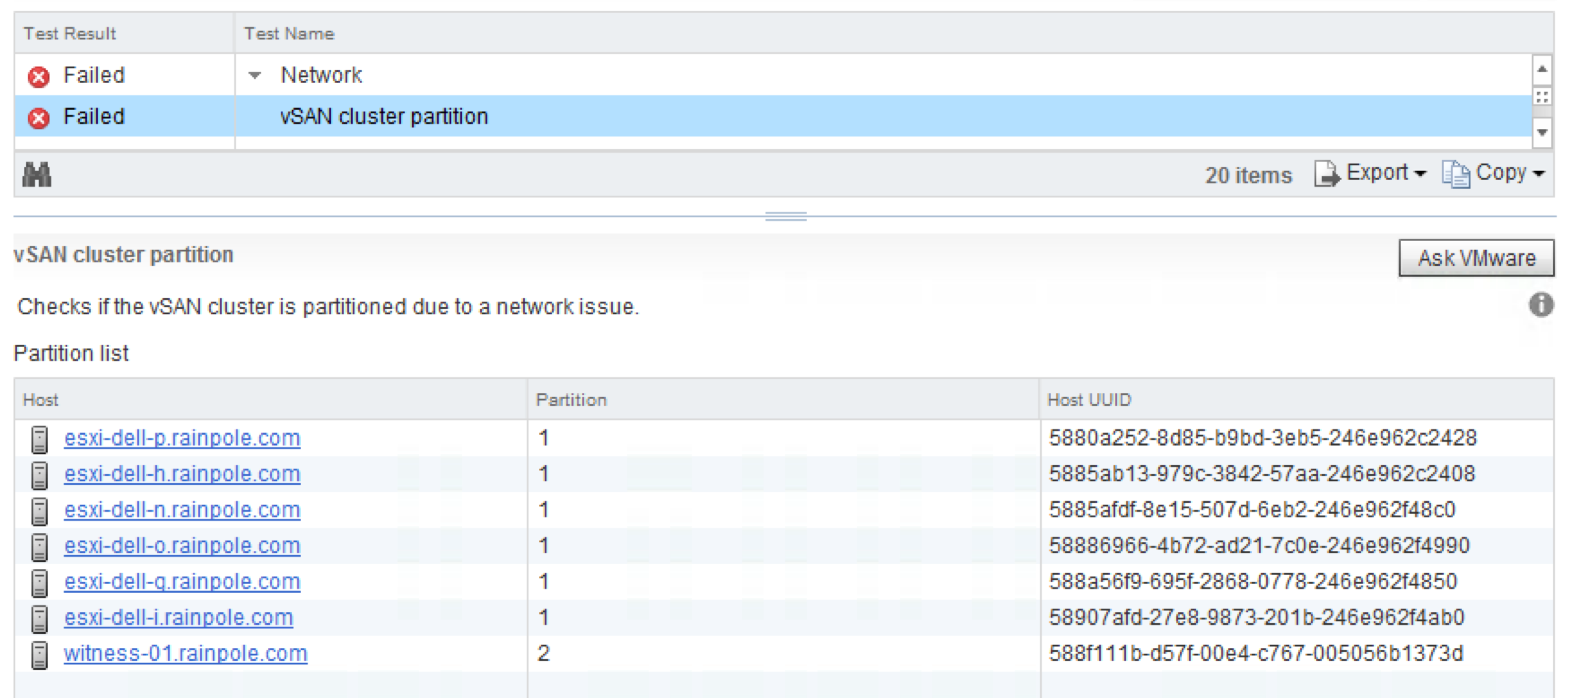Click the scroll down arrow in test list
Screen dimensions: 1572x698
1542,131
